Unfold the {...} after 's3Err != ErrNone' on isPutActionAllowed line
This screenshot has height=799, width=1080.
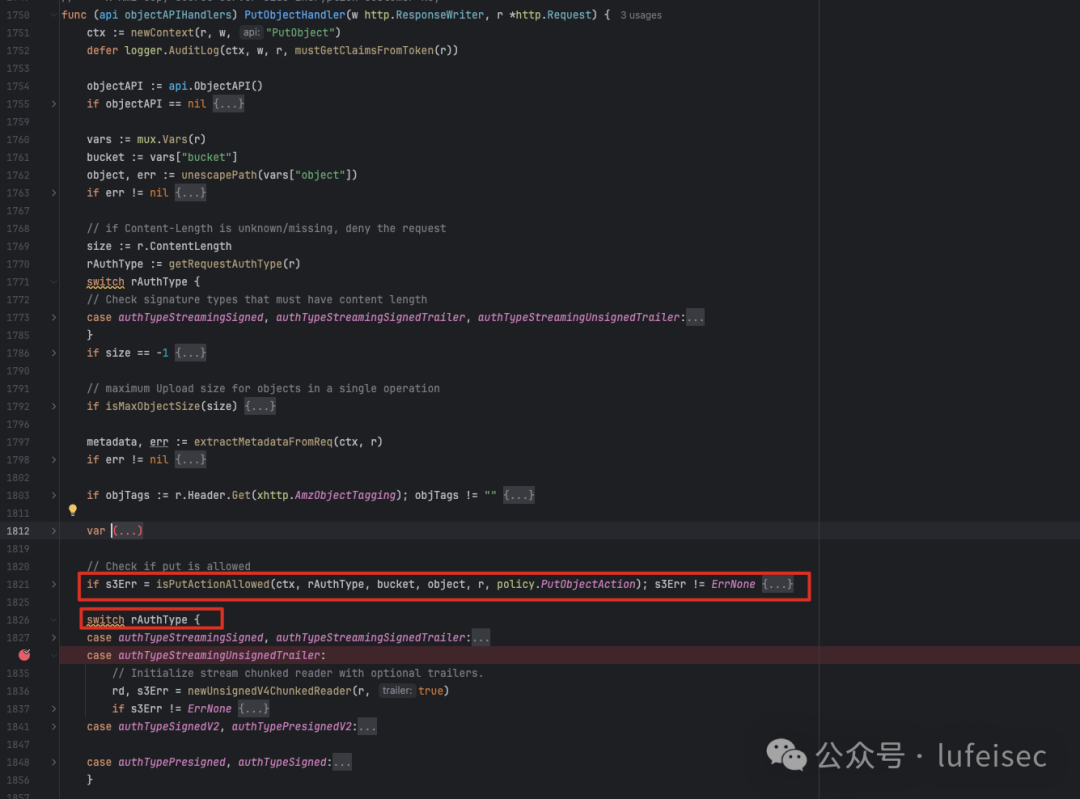pyautogui.click(x=778, y=584)
